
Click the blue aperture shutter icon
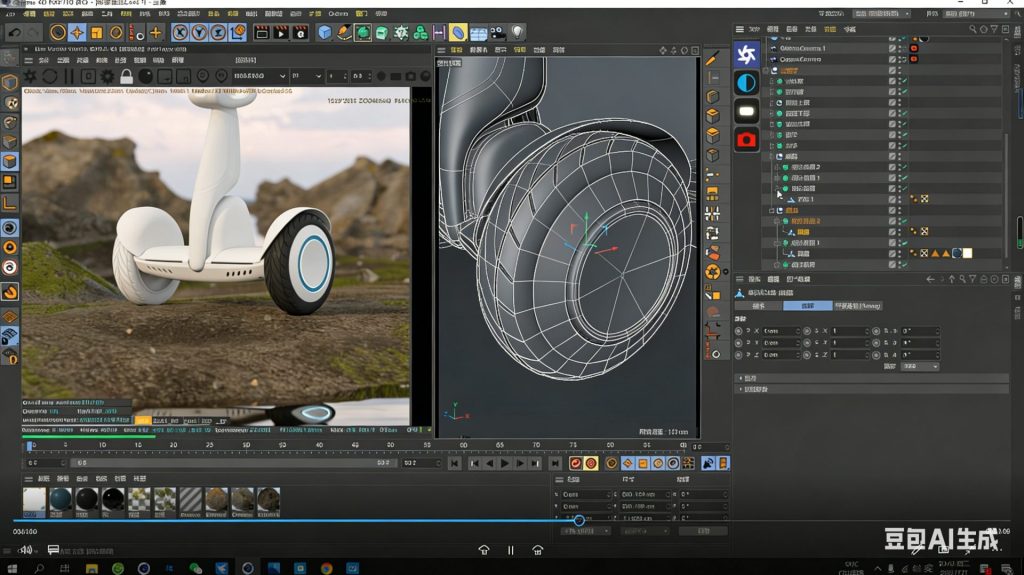tap(746, 54)
